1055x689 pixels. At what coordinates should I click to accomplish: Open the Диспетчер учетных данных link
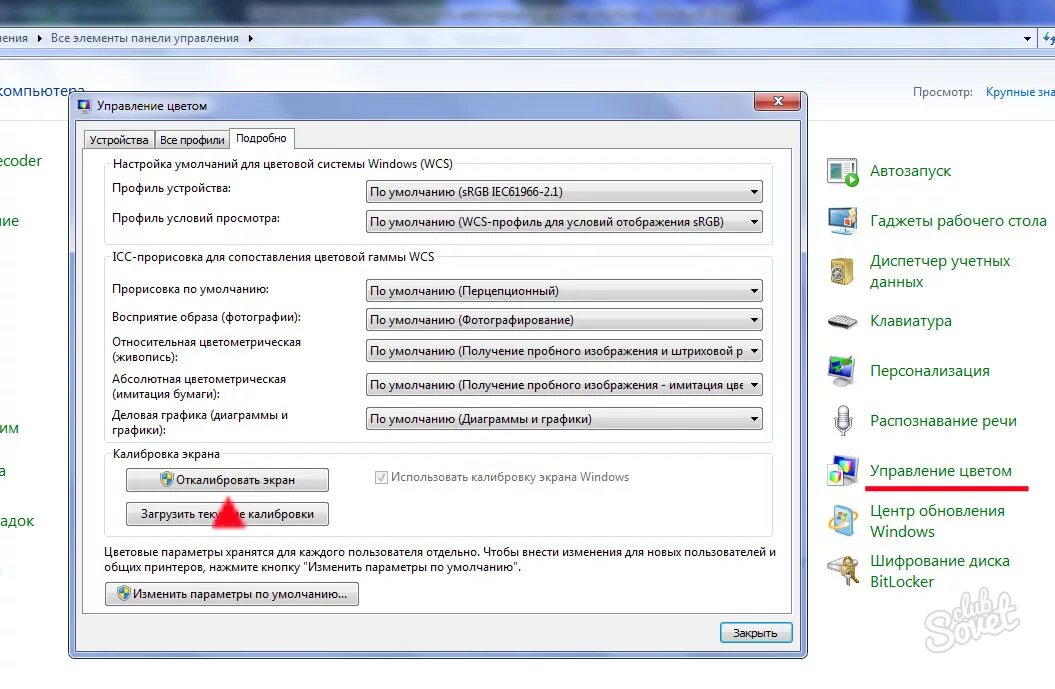pyautogui.click(x=940, y=271)
